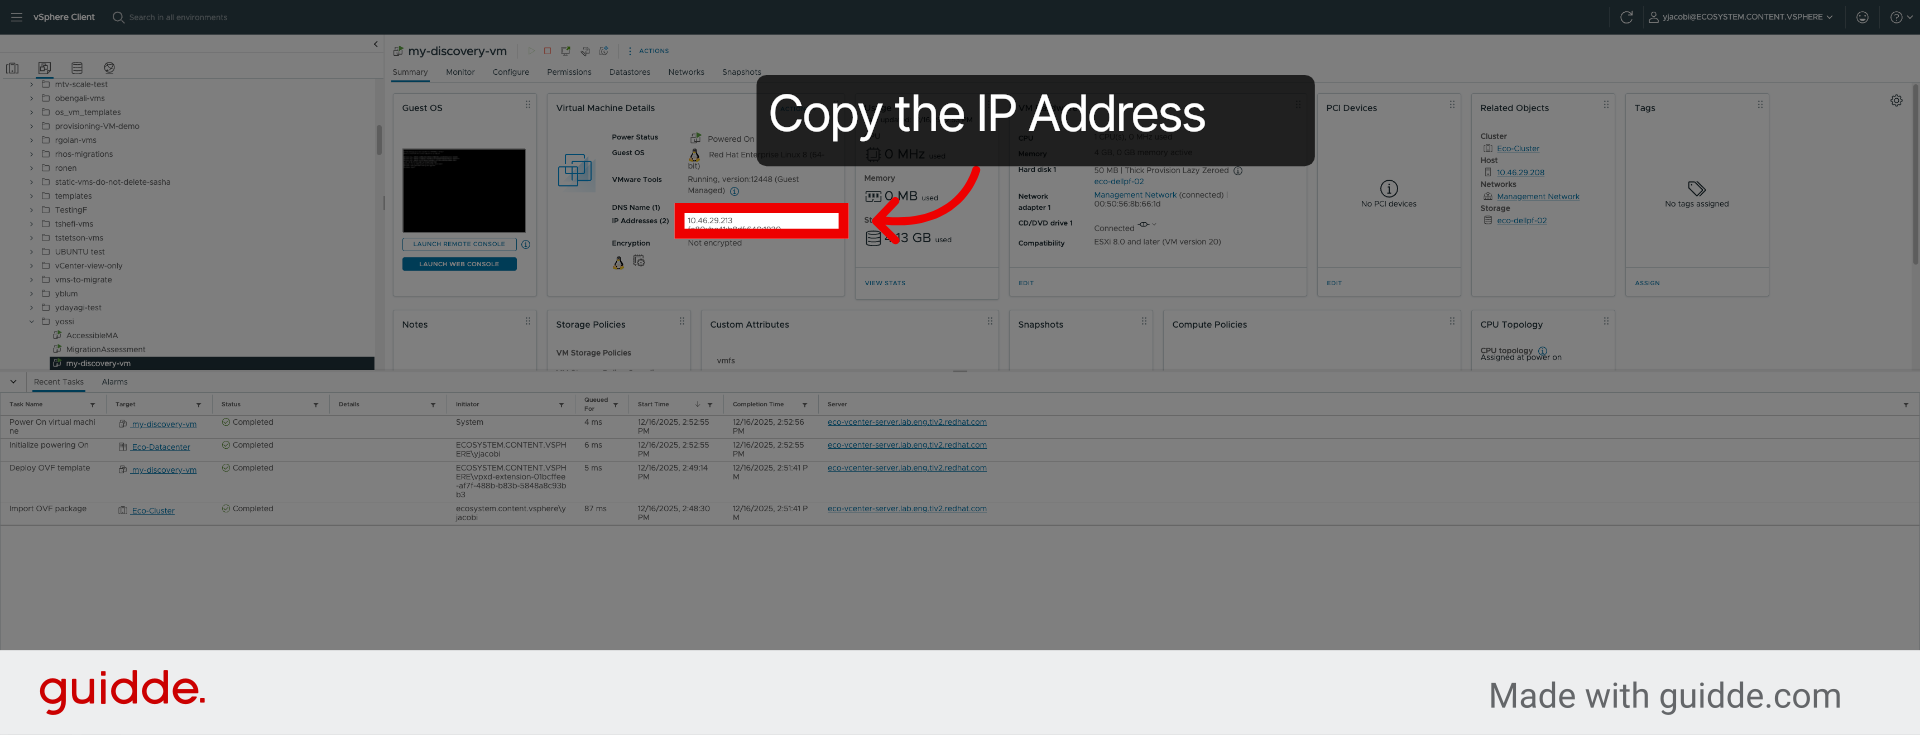Image resolution: width=1920 pixels, height=735 pixels.
Task: Switch to the Monitor tab
Action: point(460,72)
